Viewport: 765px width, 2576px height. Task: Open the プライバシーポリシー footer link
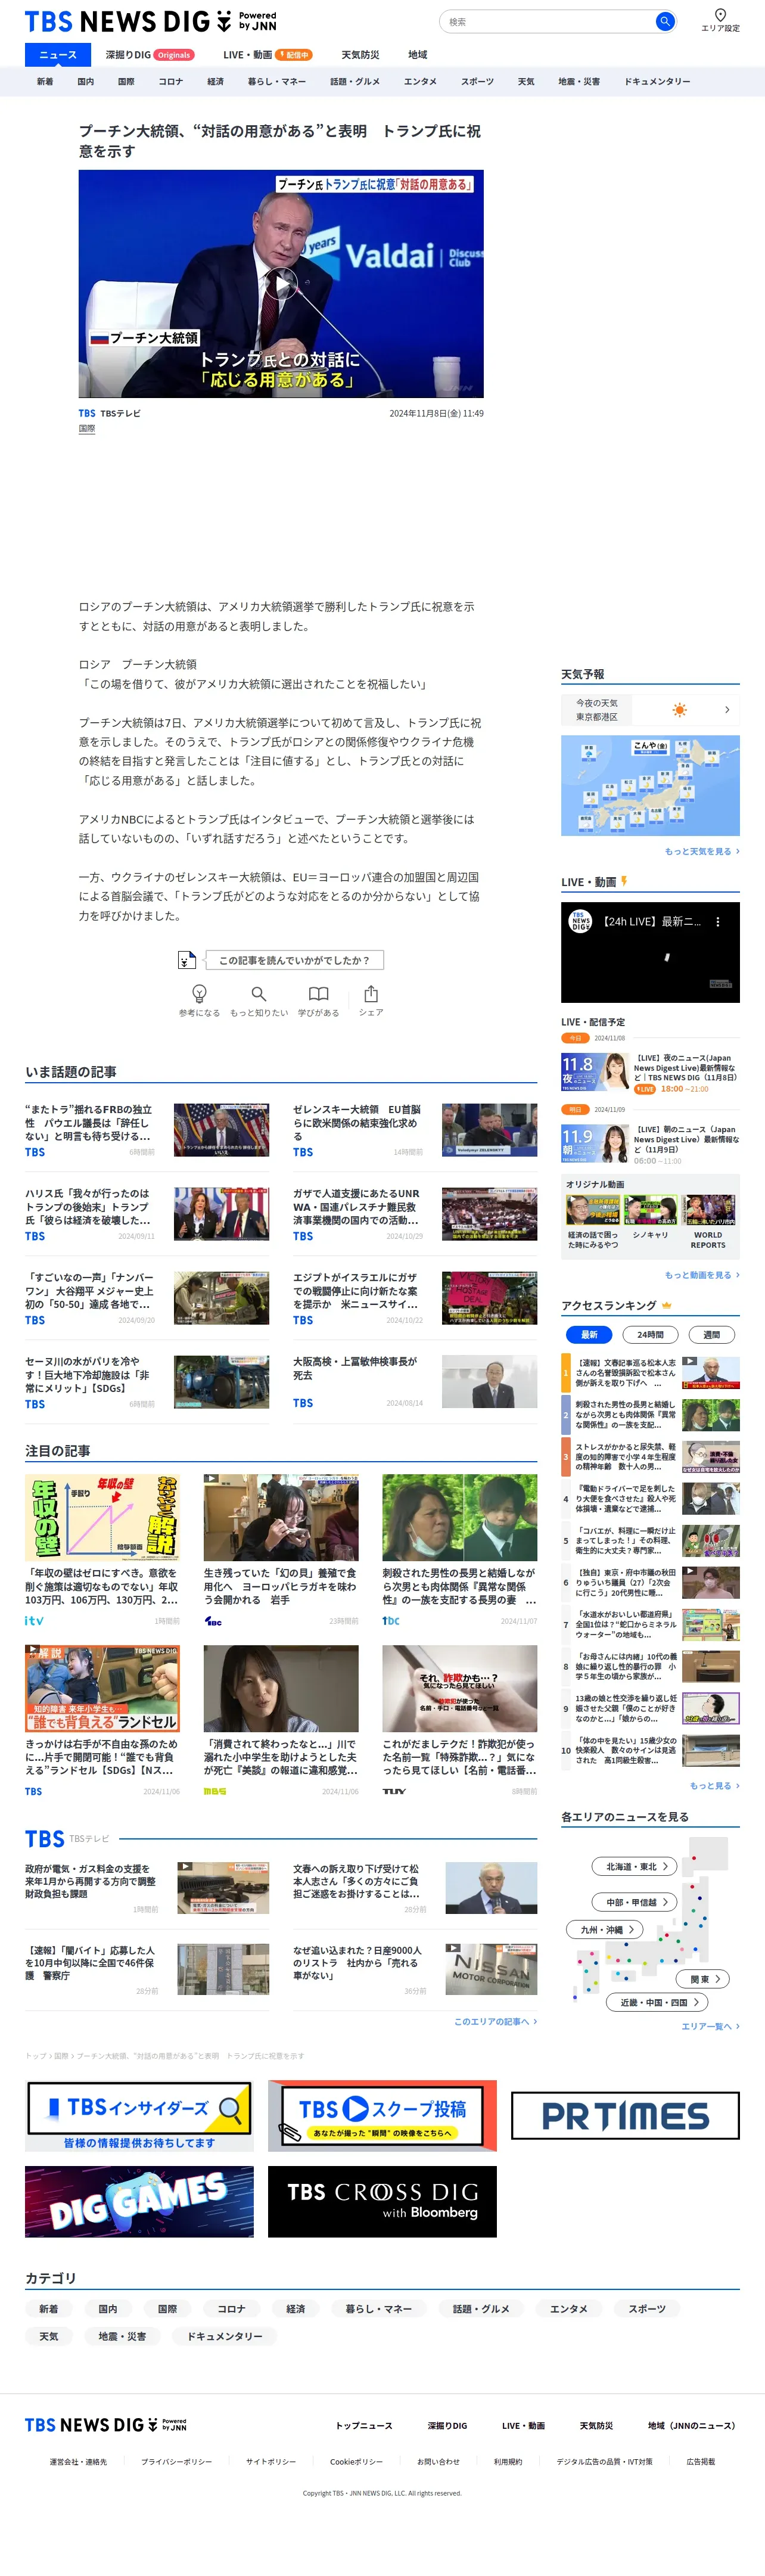(176, 2462)
